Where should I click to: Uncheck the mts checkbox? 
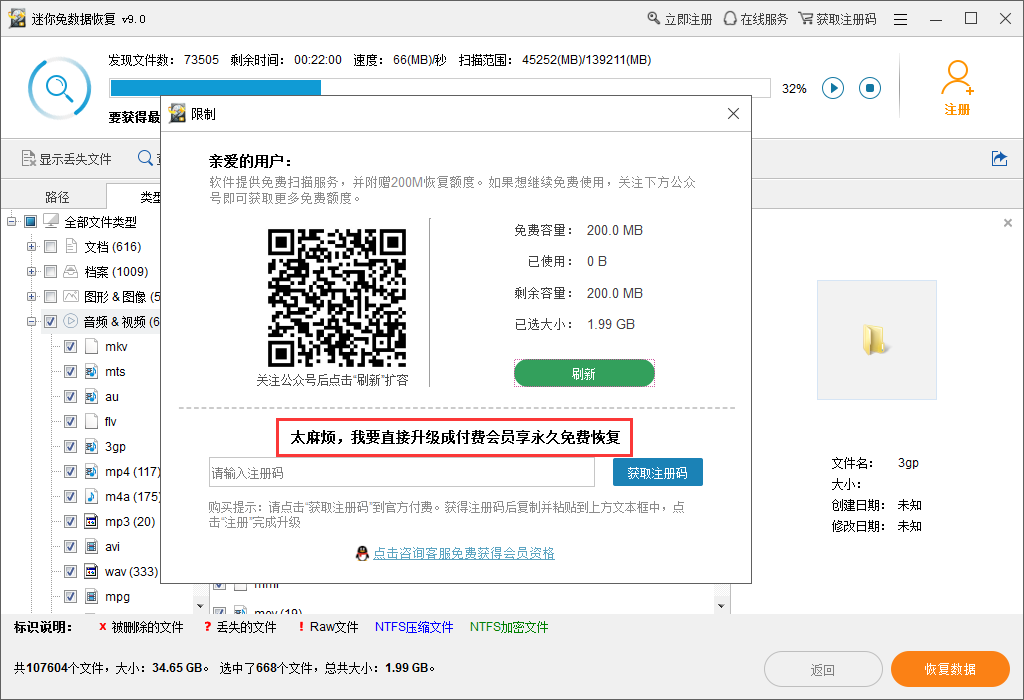coord(71,372)
